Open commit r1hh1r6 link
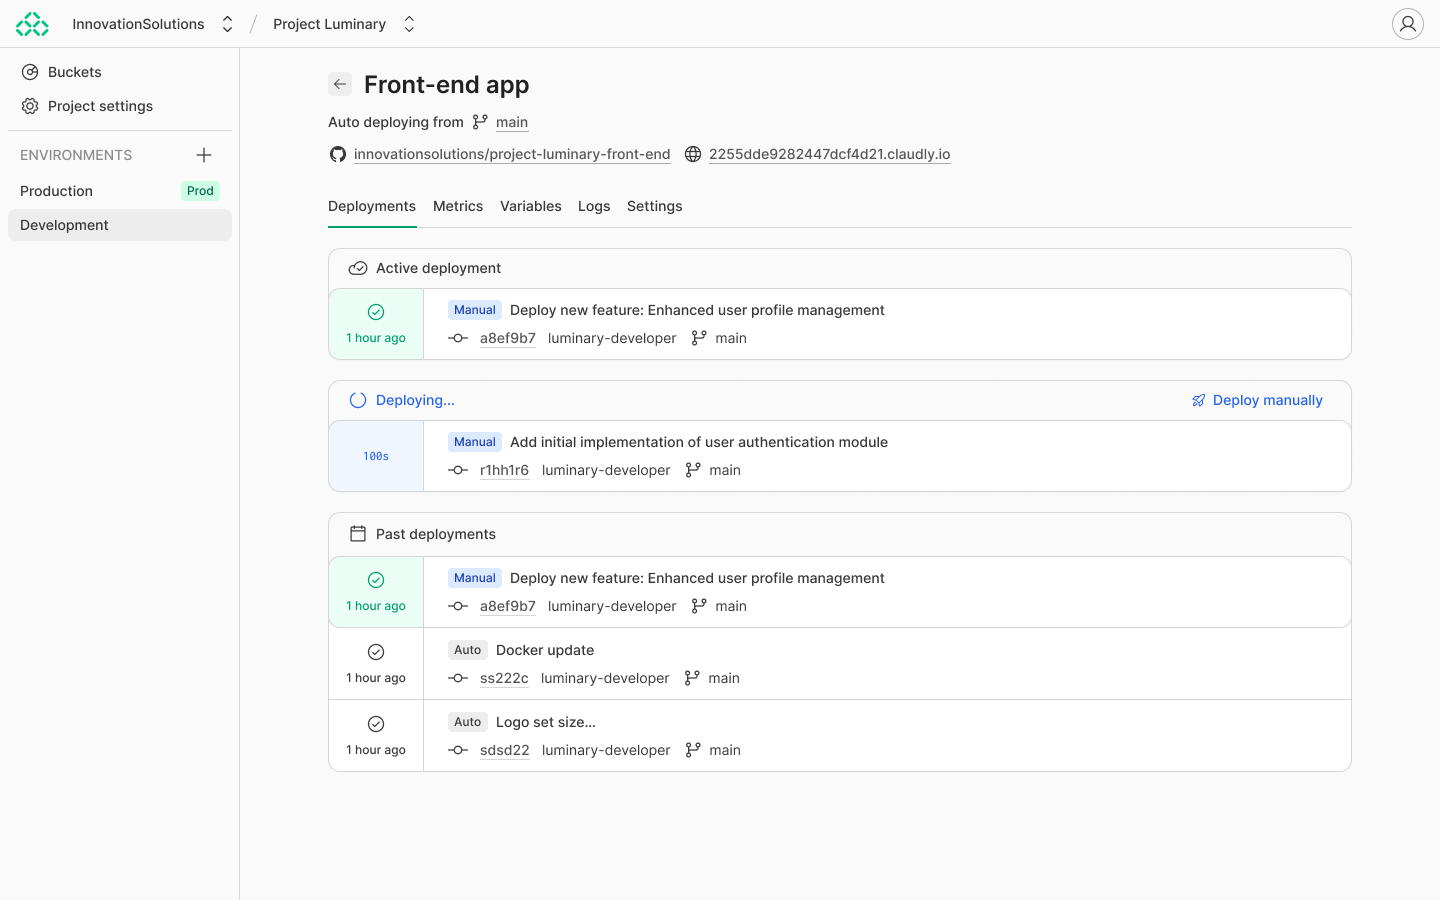The image size is (1440, 900). (504, 470)
